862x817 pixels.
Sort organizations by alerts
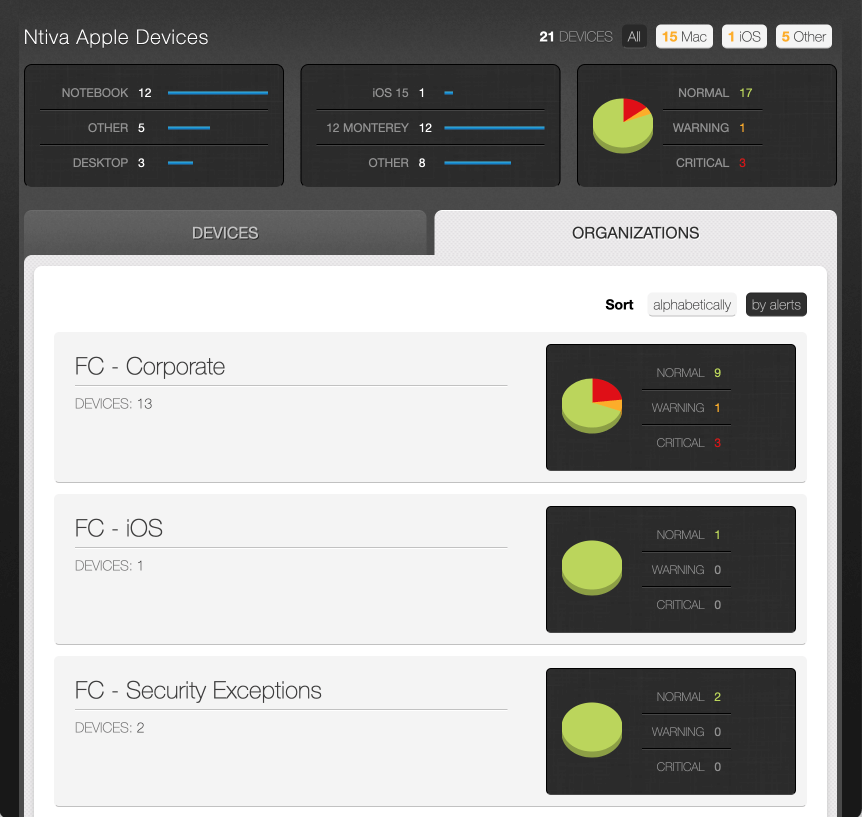(776, 304)
